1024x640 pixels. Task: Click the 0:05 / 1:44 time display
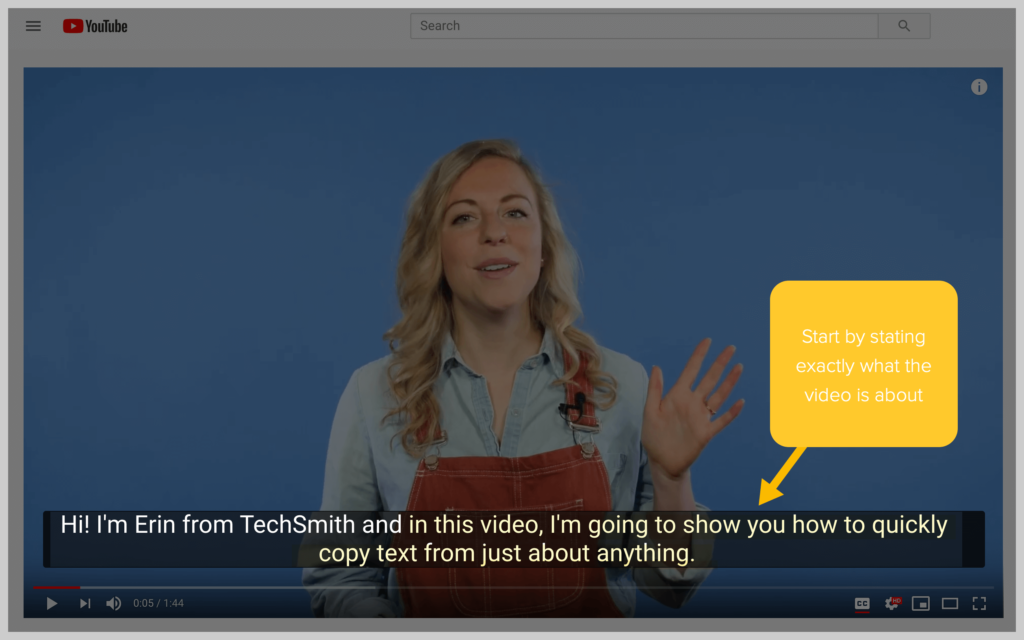[x=158, y=603]
